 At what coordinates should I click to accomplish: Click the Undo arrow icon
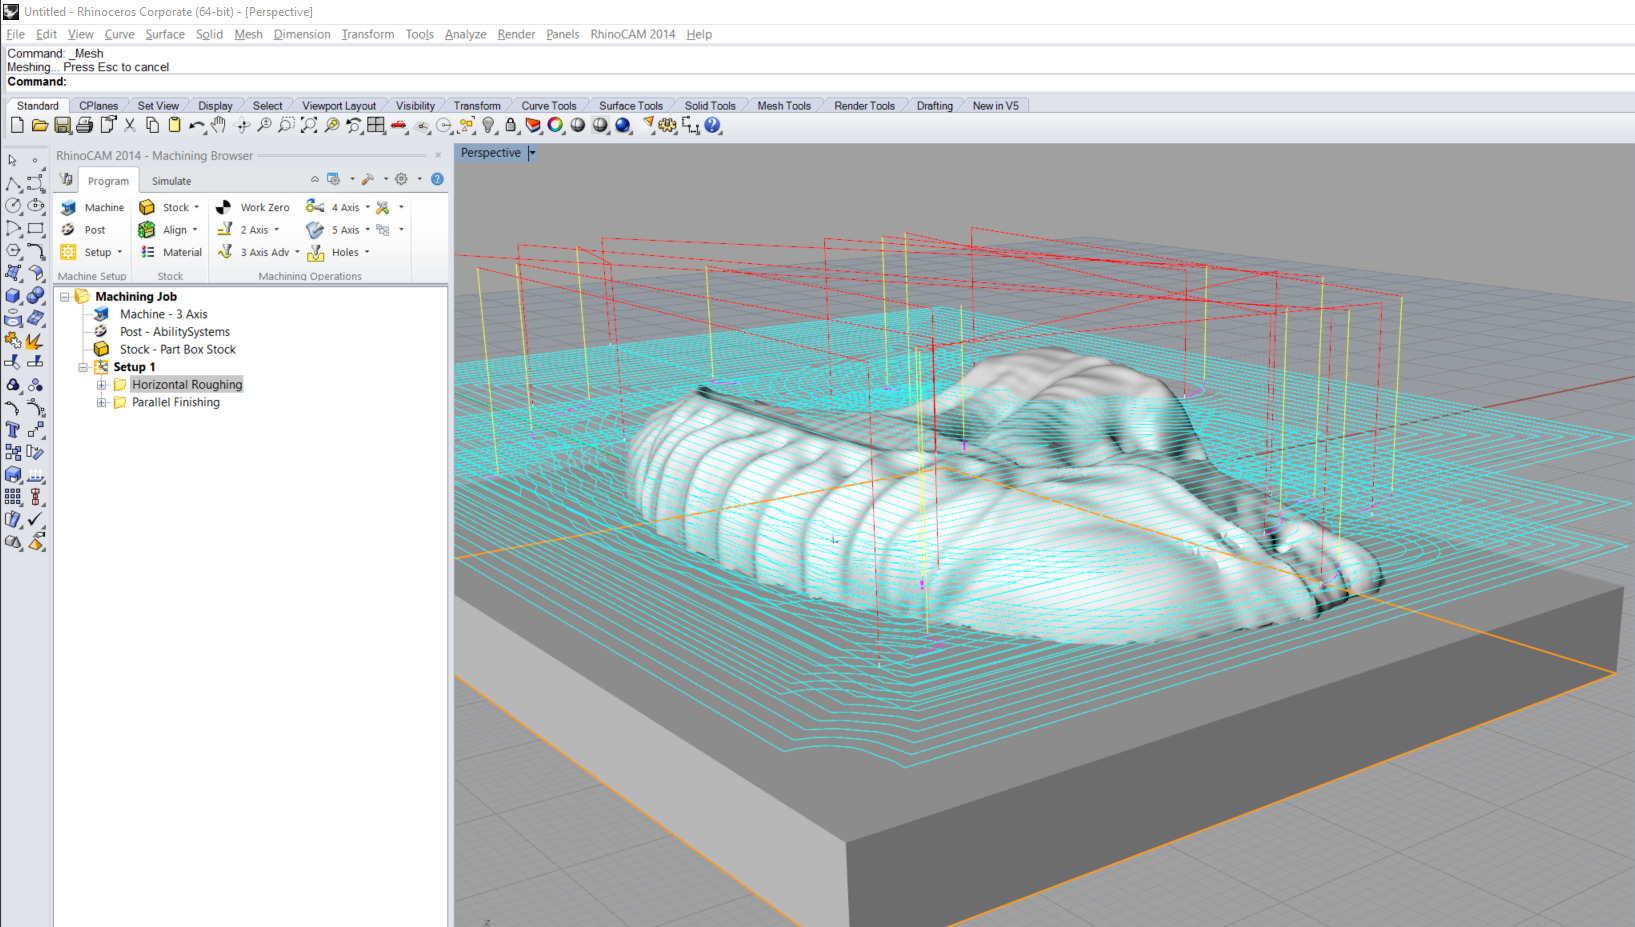pyautogui.click(x=197, y=125)
